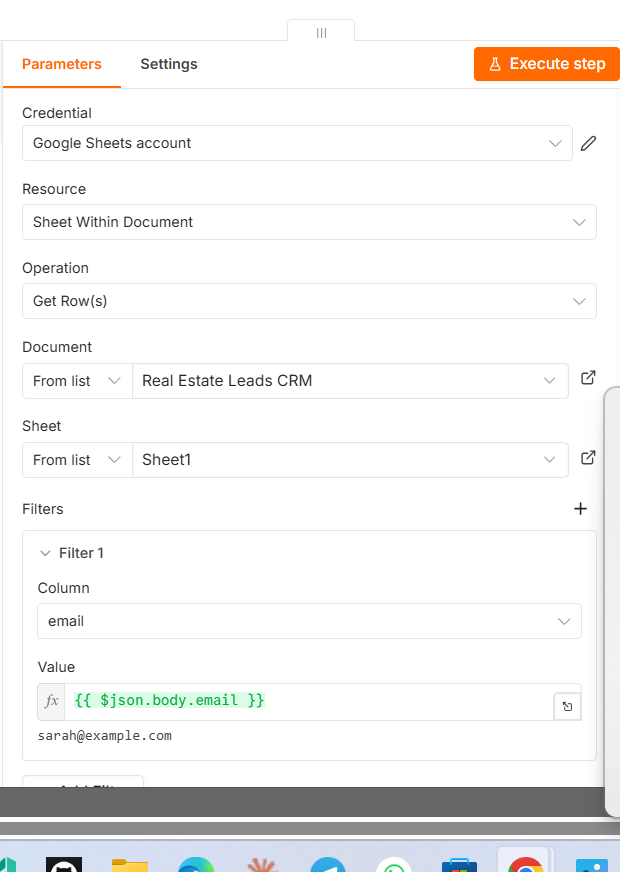Image resolution: width=620 pixels, height=872 pixels.
Task: Change Document mode From list dropdown
Action: click(x=77, y=381)
